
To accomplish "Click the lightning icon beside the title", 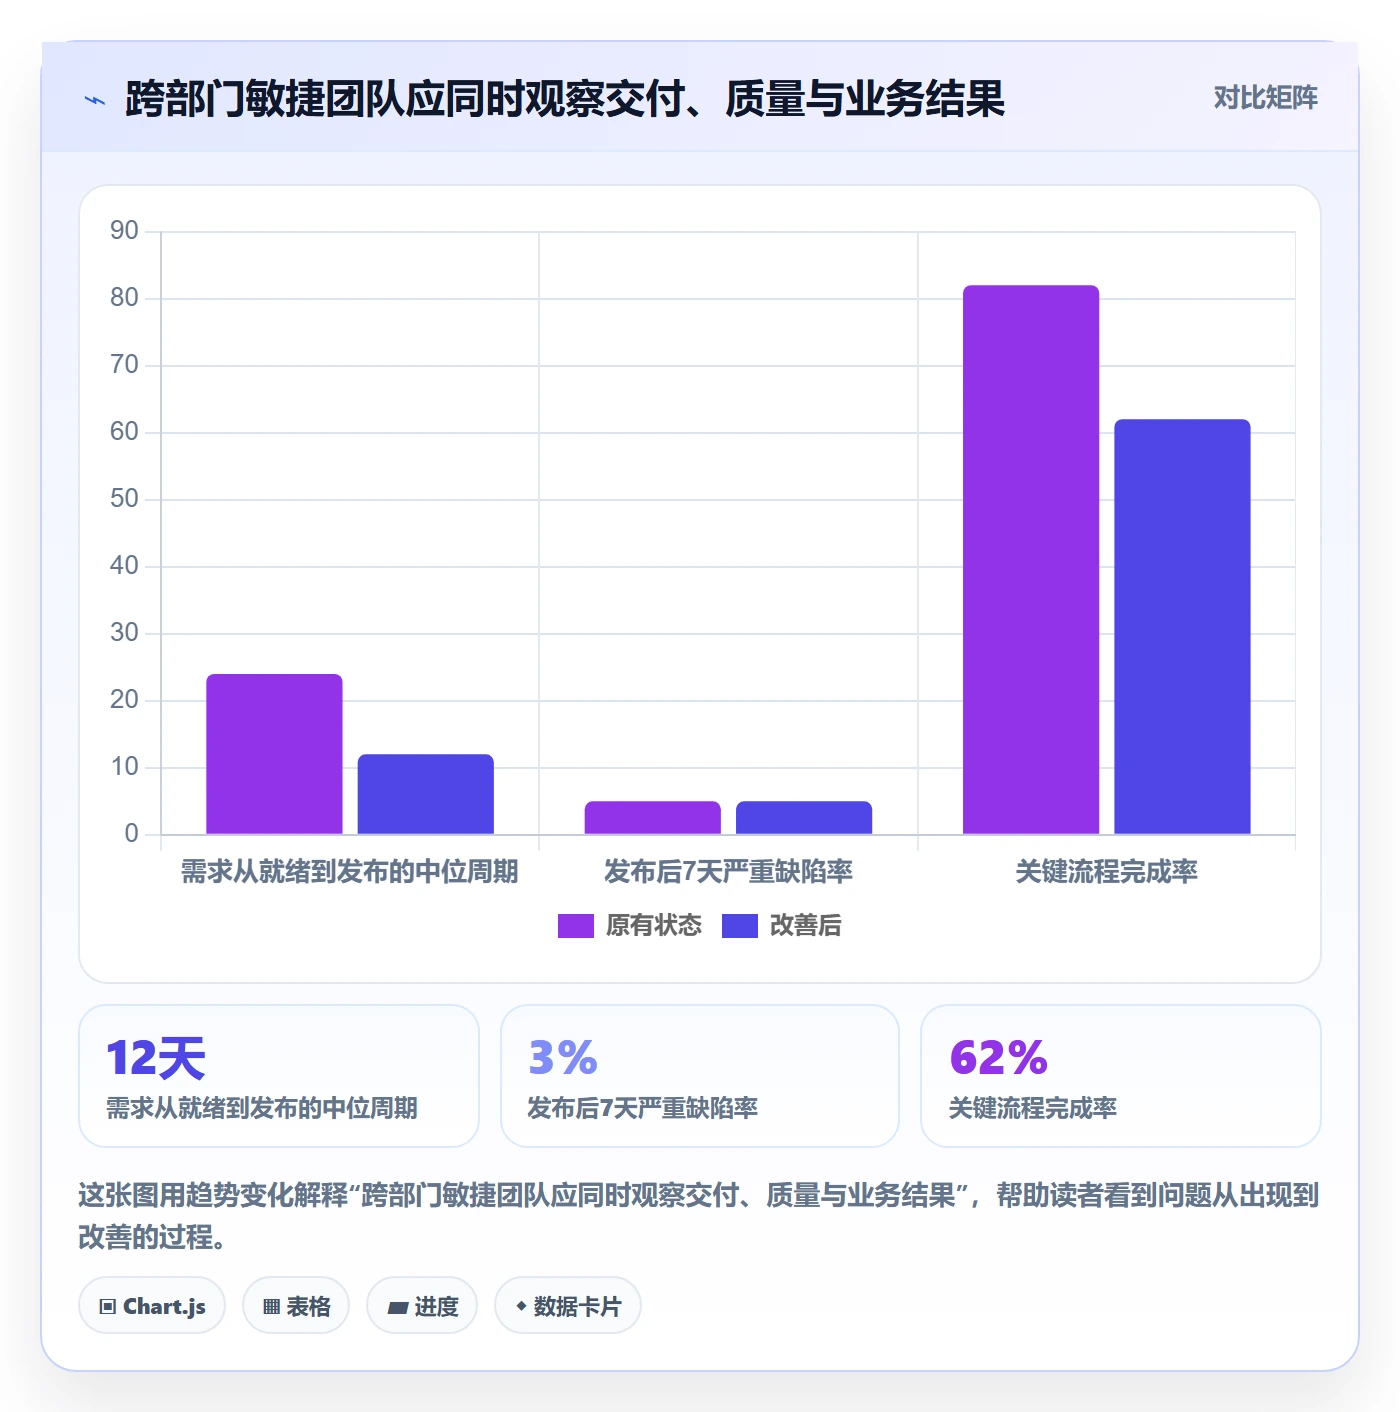I will click(95, 100).
